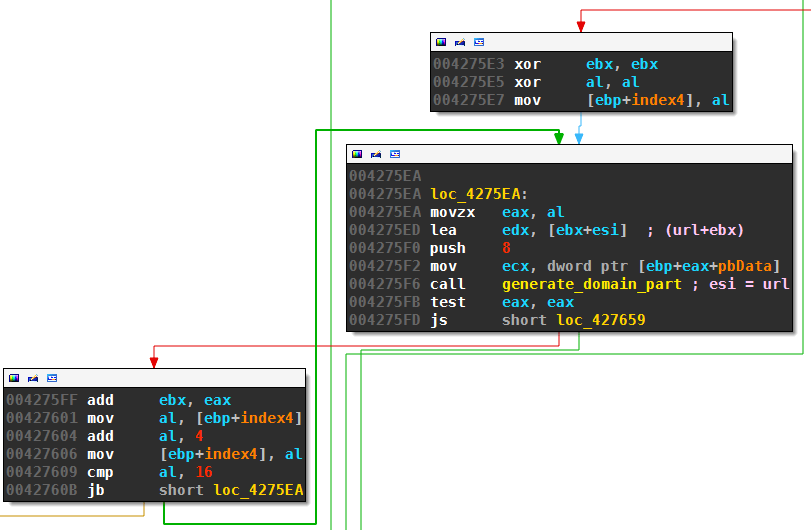
Task: Click list icon on xor ebx block
Action: tap(479, 43)
